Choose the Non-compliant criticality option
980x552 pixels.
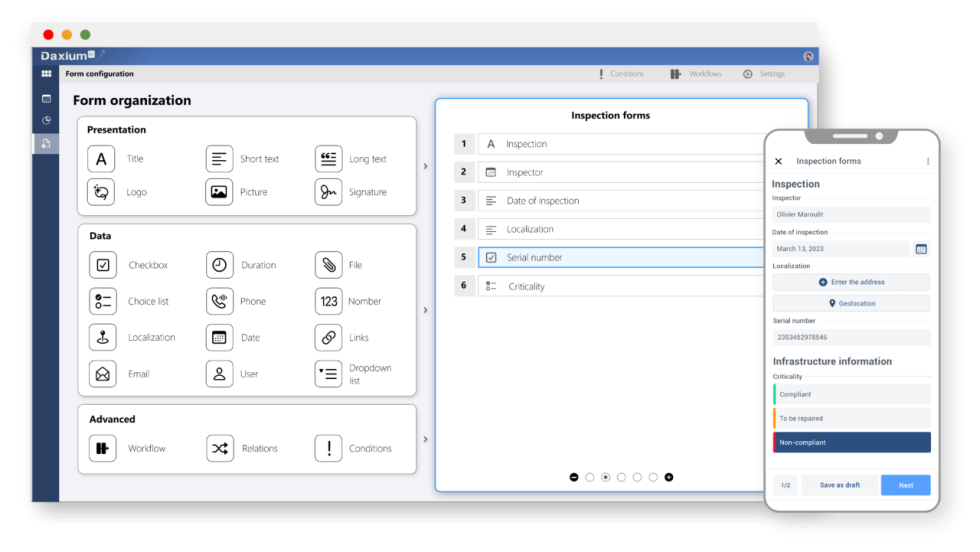click(x=851, y=442)
